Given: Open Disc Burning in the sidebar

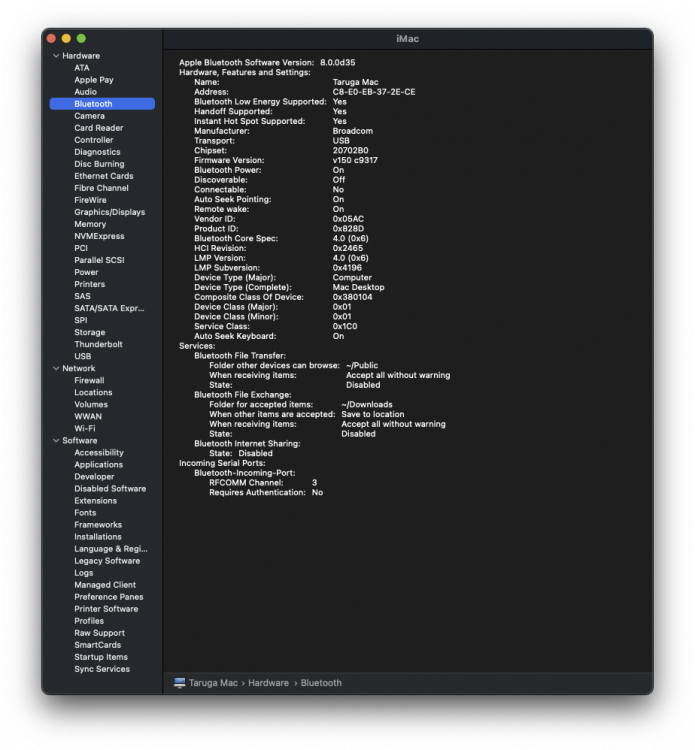Looking at the screenshot, I should pos(99,164).
